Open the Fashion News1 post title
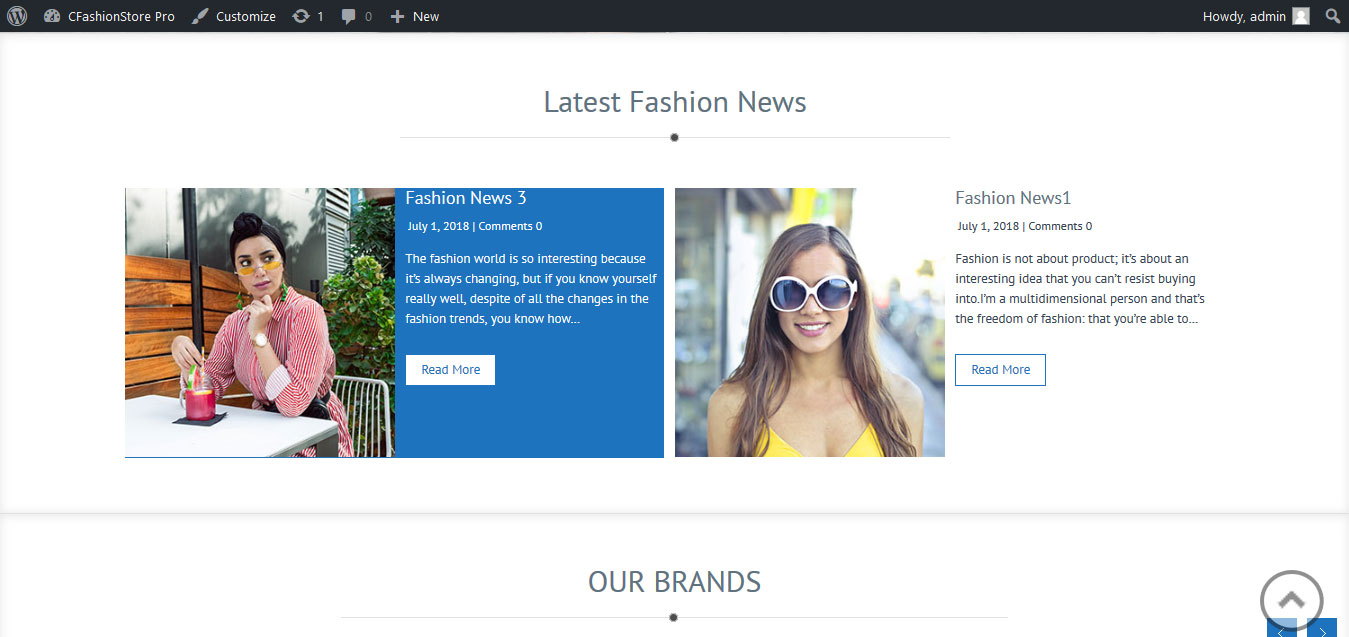The width and height of the screenshot is (1349, 637). point(1013,198)
